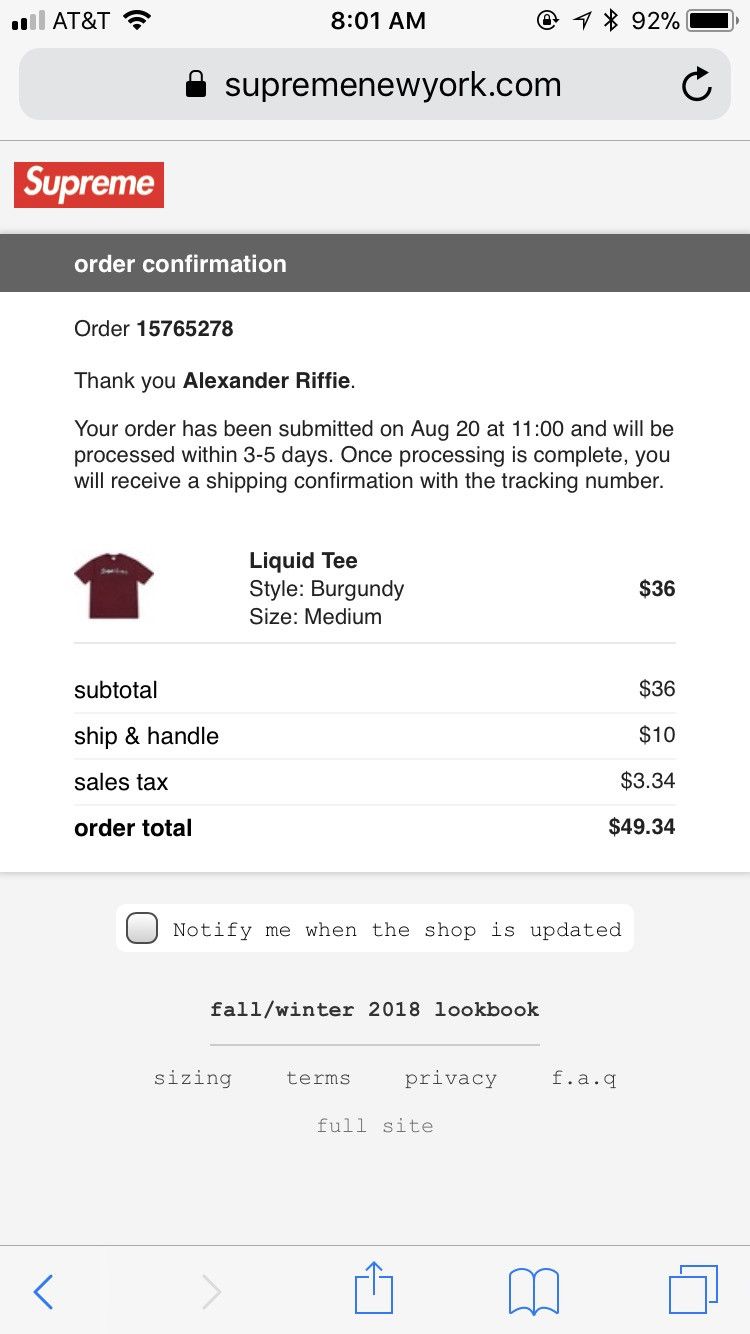This screenshot has width=750, height=1334.
Task: Tap the padlock security icon
Action: [x=196, y=85]
